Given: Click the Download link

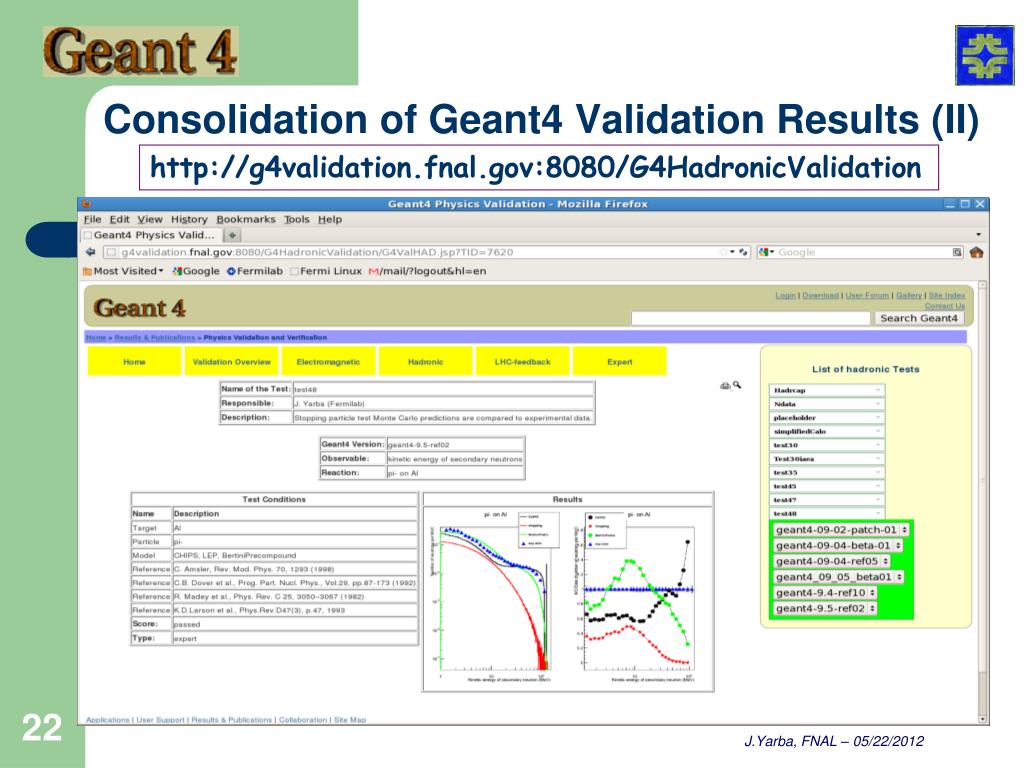Looking at the screenshot, I should (x=820, y=296).
